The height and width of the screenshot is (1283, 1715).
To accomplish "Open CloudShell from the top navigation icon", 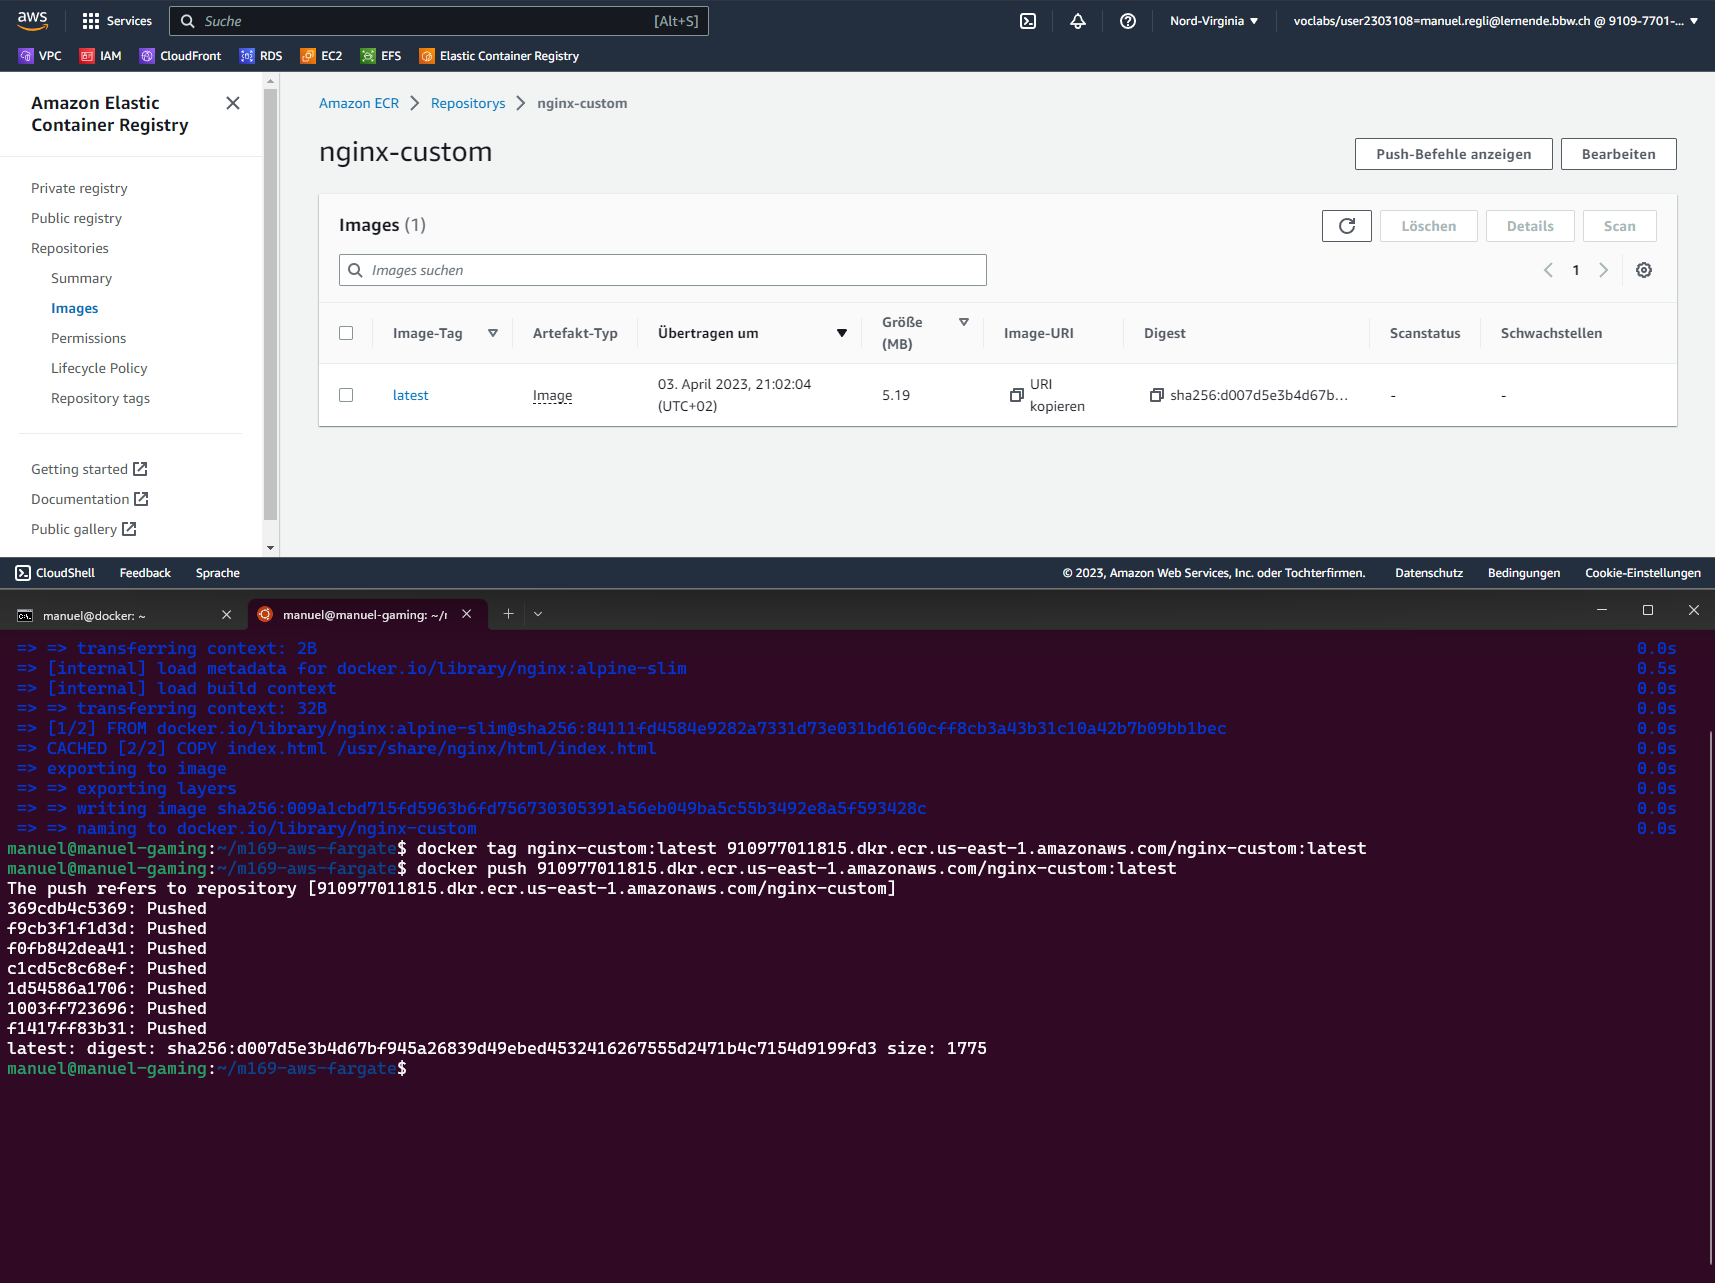I will point(1028,21).
